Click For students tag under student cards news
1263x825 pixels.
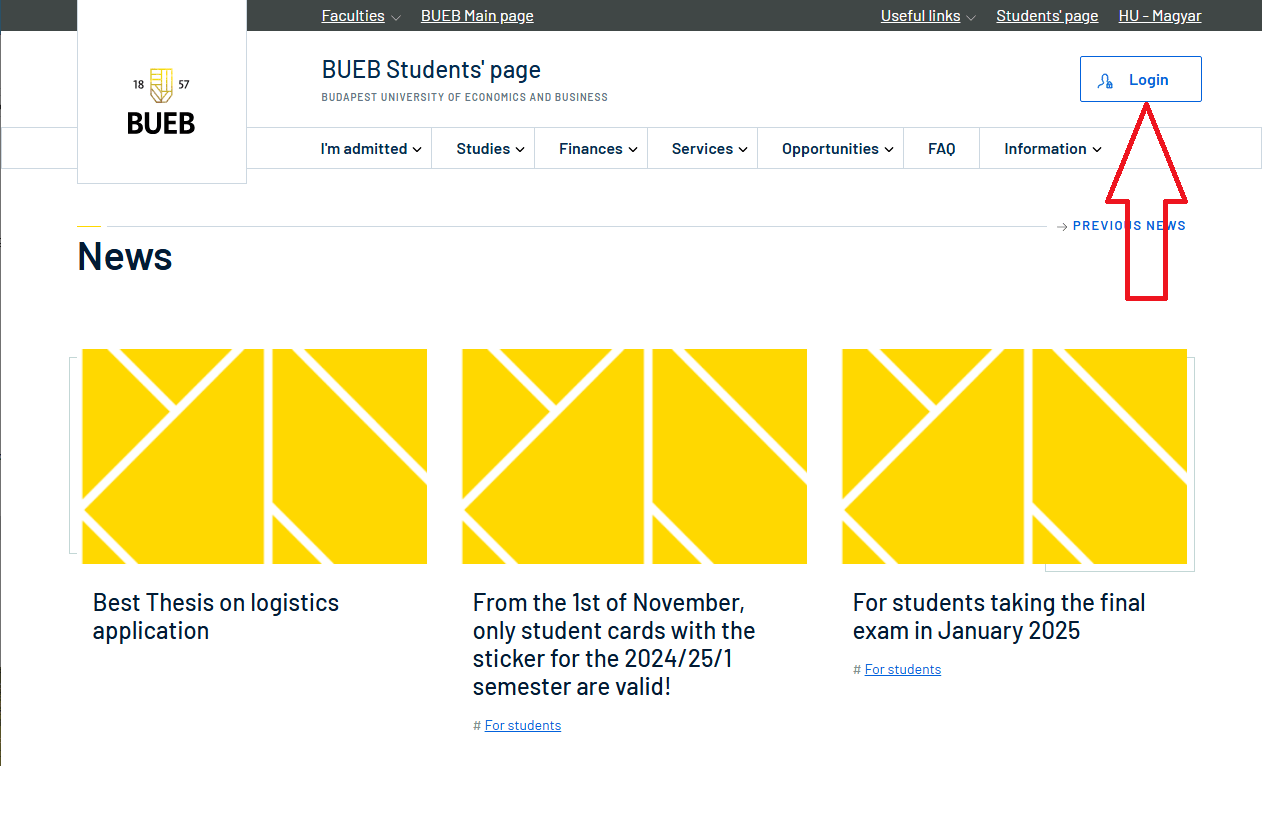click(x=522, y=726)
